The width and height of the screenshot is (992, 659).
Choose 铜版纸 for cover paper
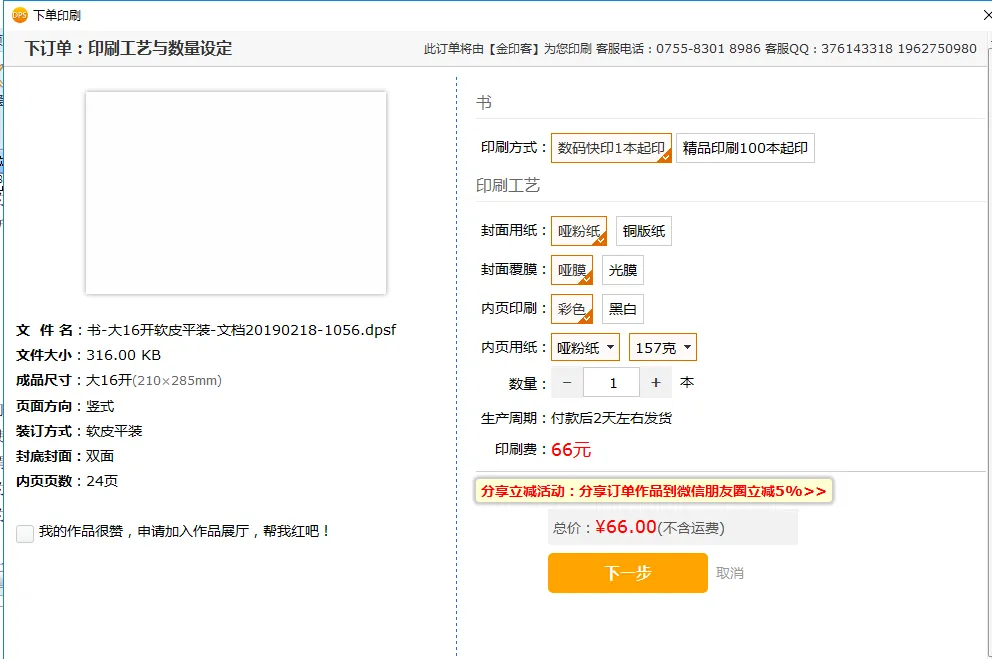click(x=644, y=231)
